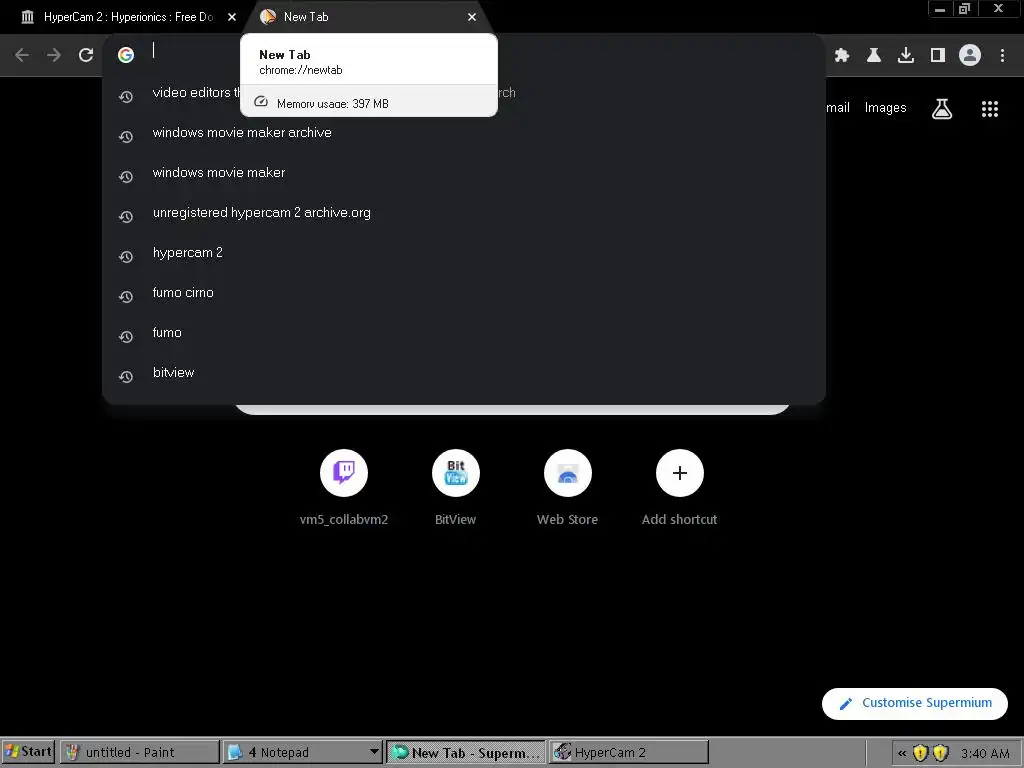1024x768 pixels.
Task: Click history clock icon beside 'bitview'
Action: pyautogui.click(x=126, y=377)
